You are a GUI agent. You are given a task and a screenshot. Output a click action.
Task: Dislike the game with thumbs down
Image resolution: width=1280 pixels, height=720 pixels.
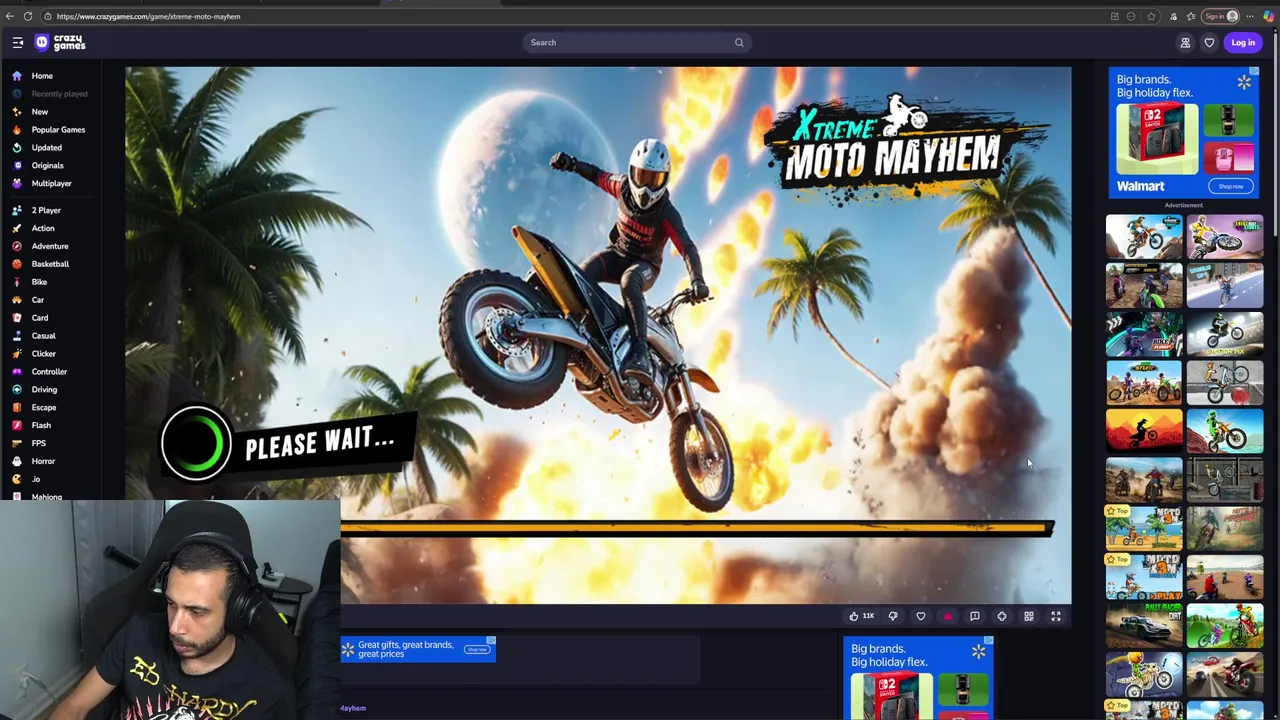(x=893, y=617)
